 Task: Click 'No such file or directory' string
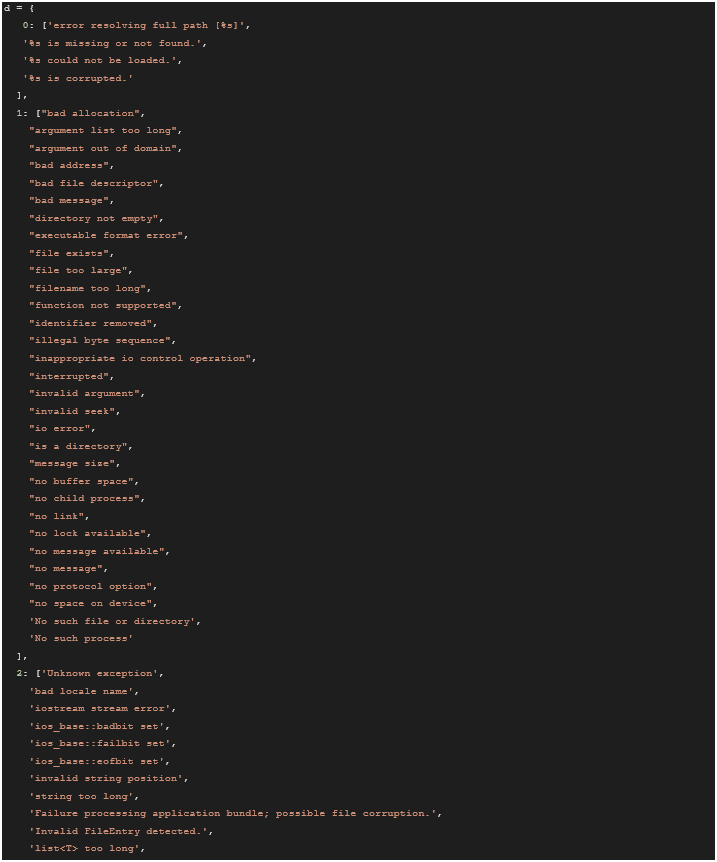pos(113,621)
